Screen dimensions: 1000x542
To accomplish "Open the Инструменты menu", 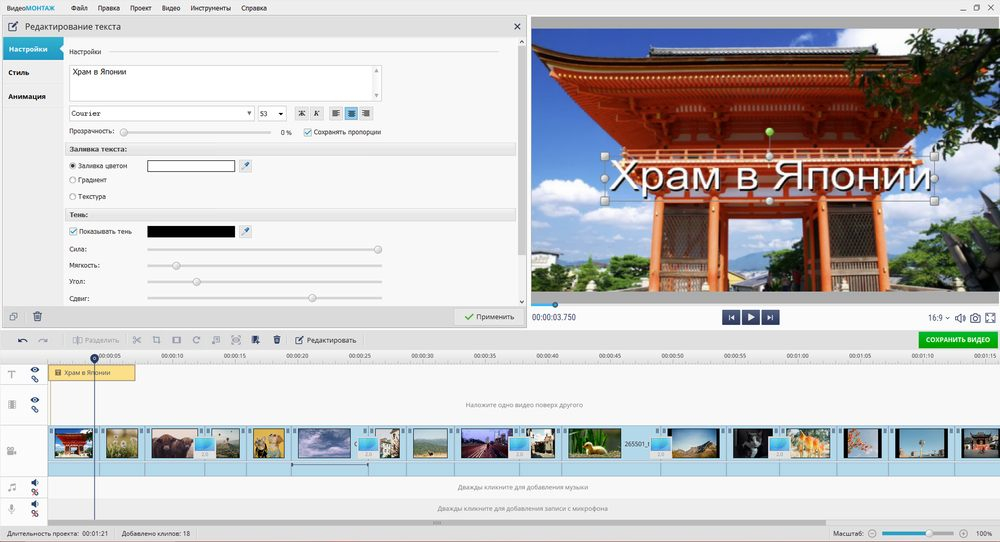I will pyautogui.click(x=210, y=8).
